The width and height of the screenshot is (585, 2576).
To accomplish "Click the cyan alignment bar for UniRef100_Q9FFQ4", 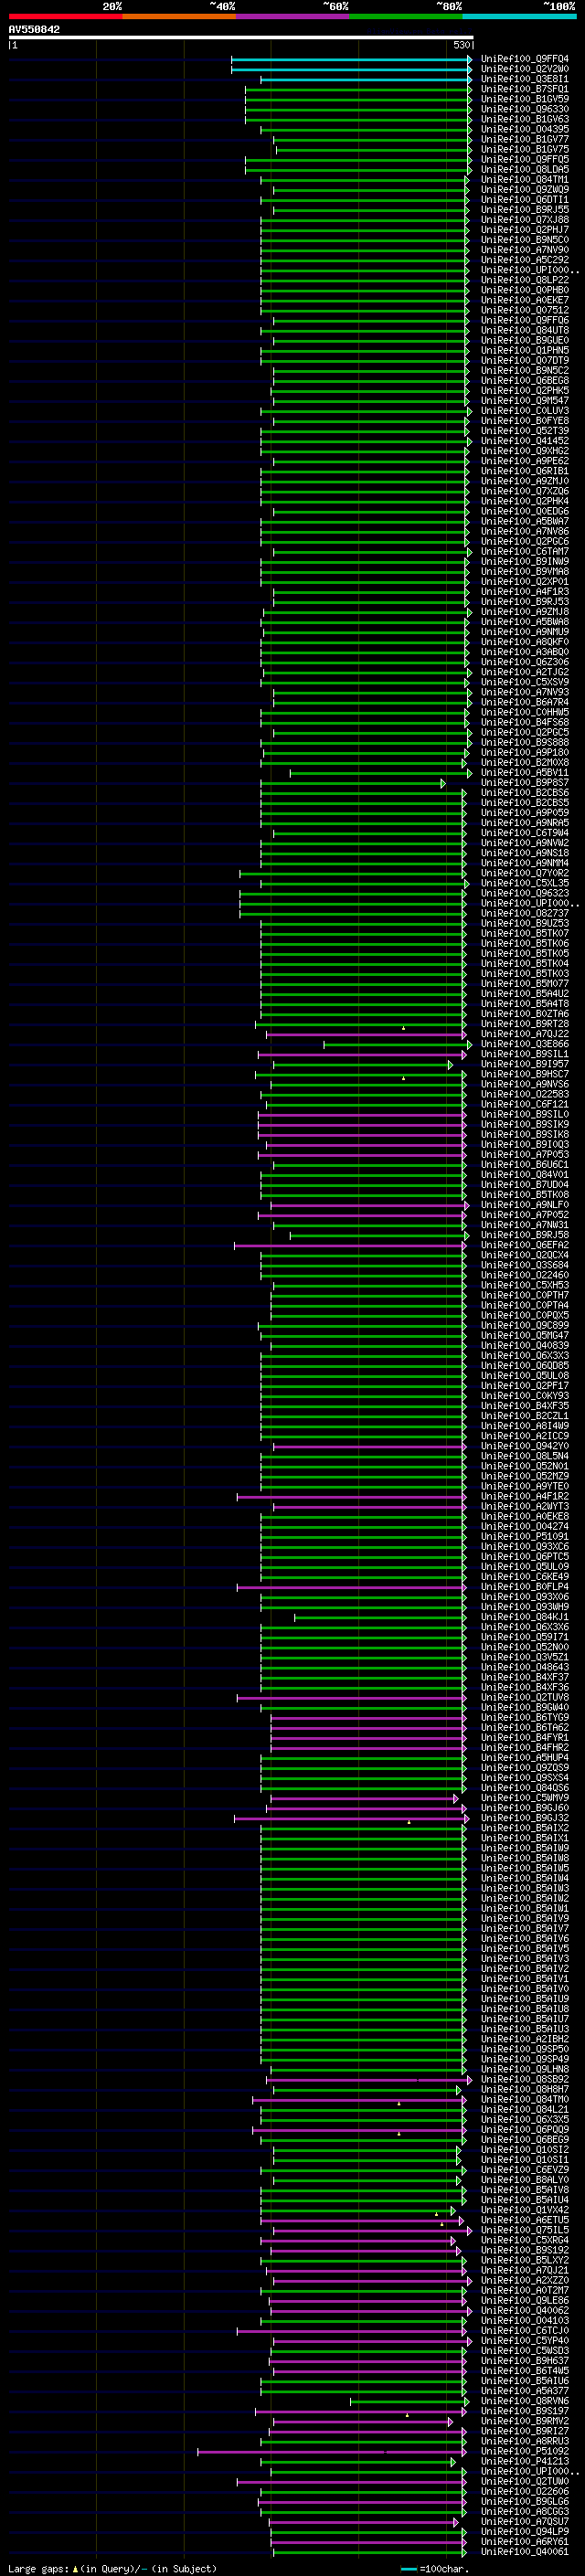I will (x=350, y=59).
